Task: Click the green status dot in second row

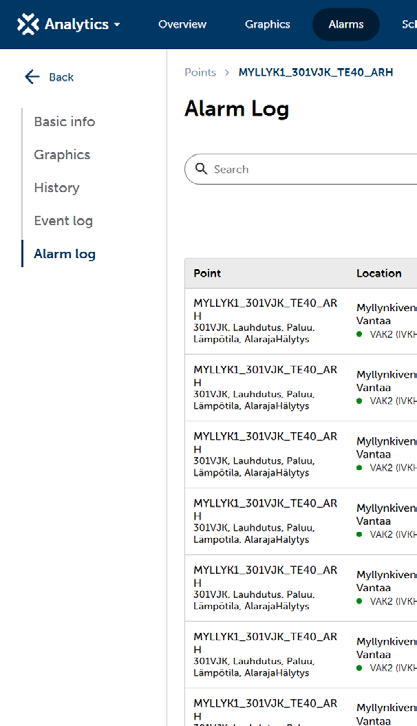Action: [359, 401]
